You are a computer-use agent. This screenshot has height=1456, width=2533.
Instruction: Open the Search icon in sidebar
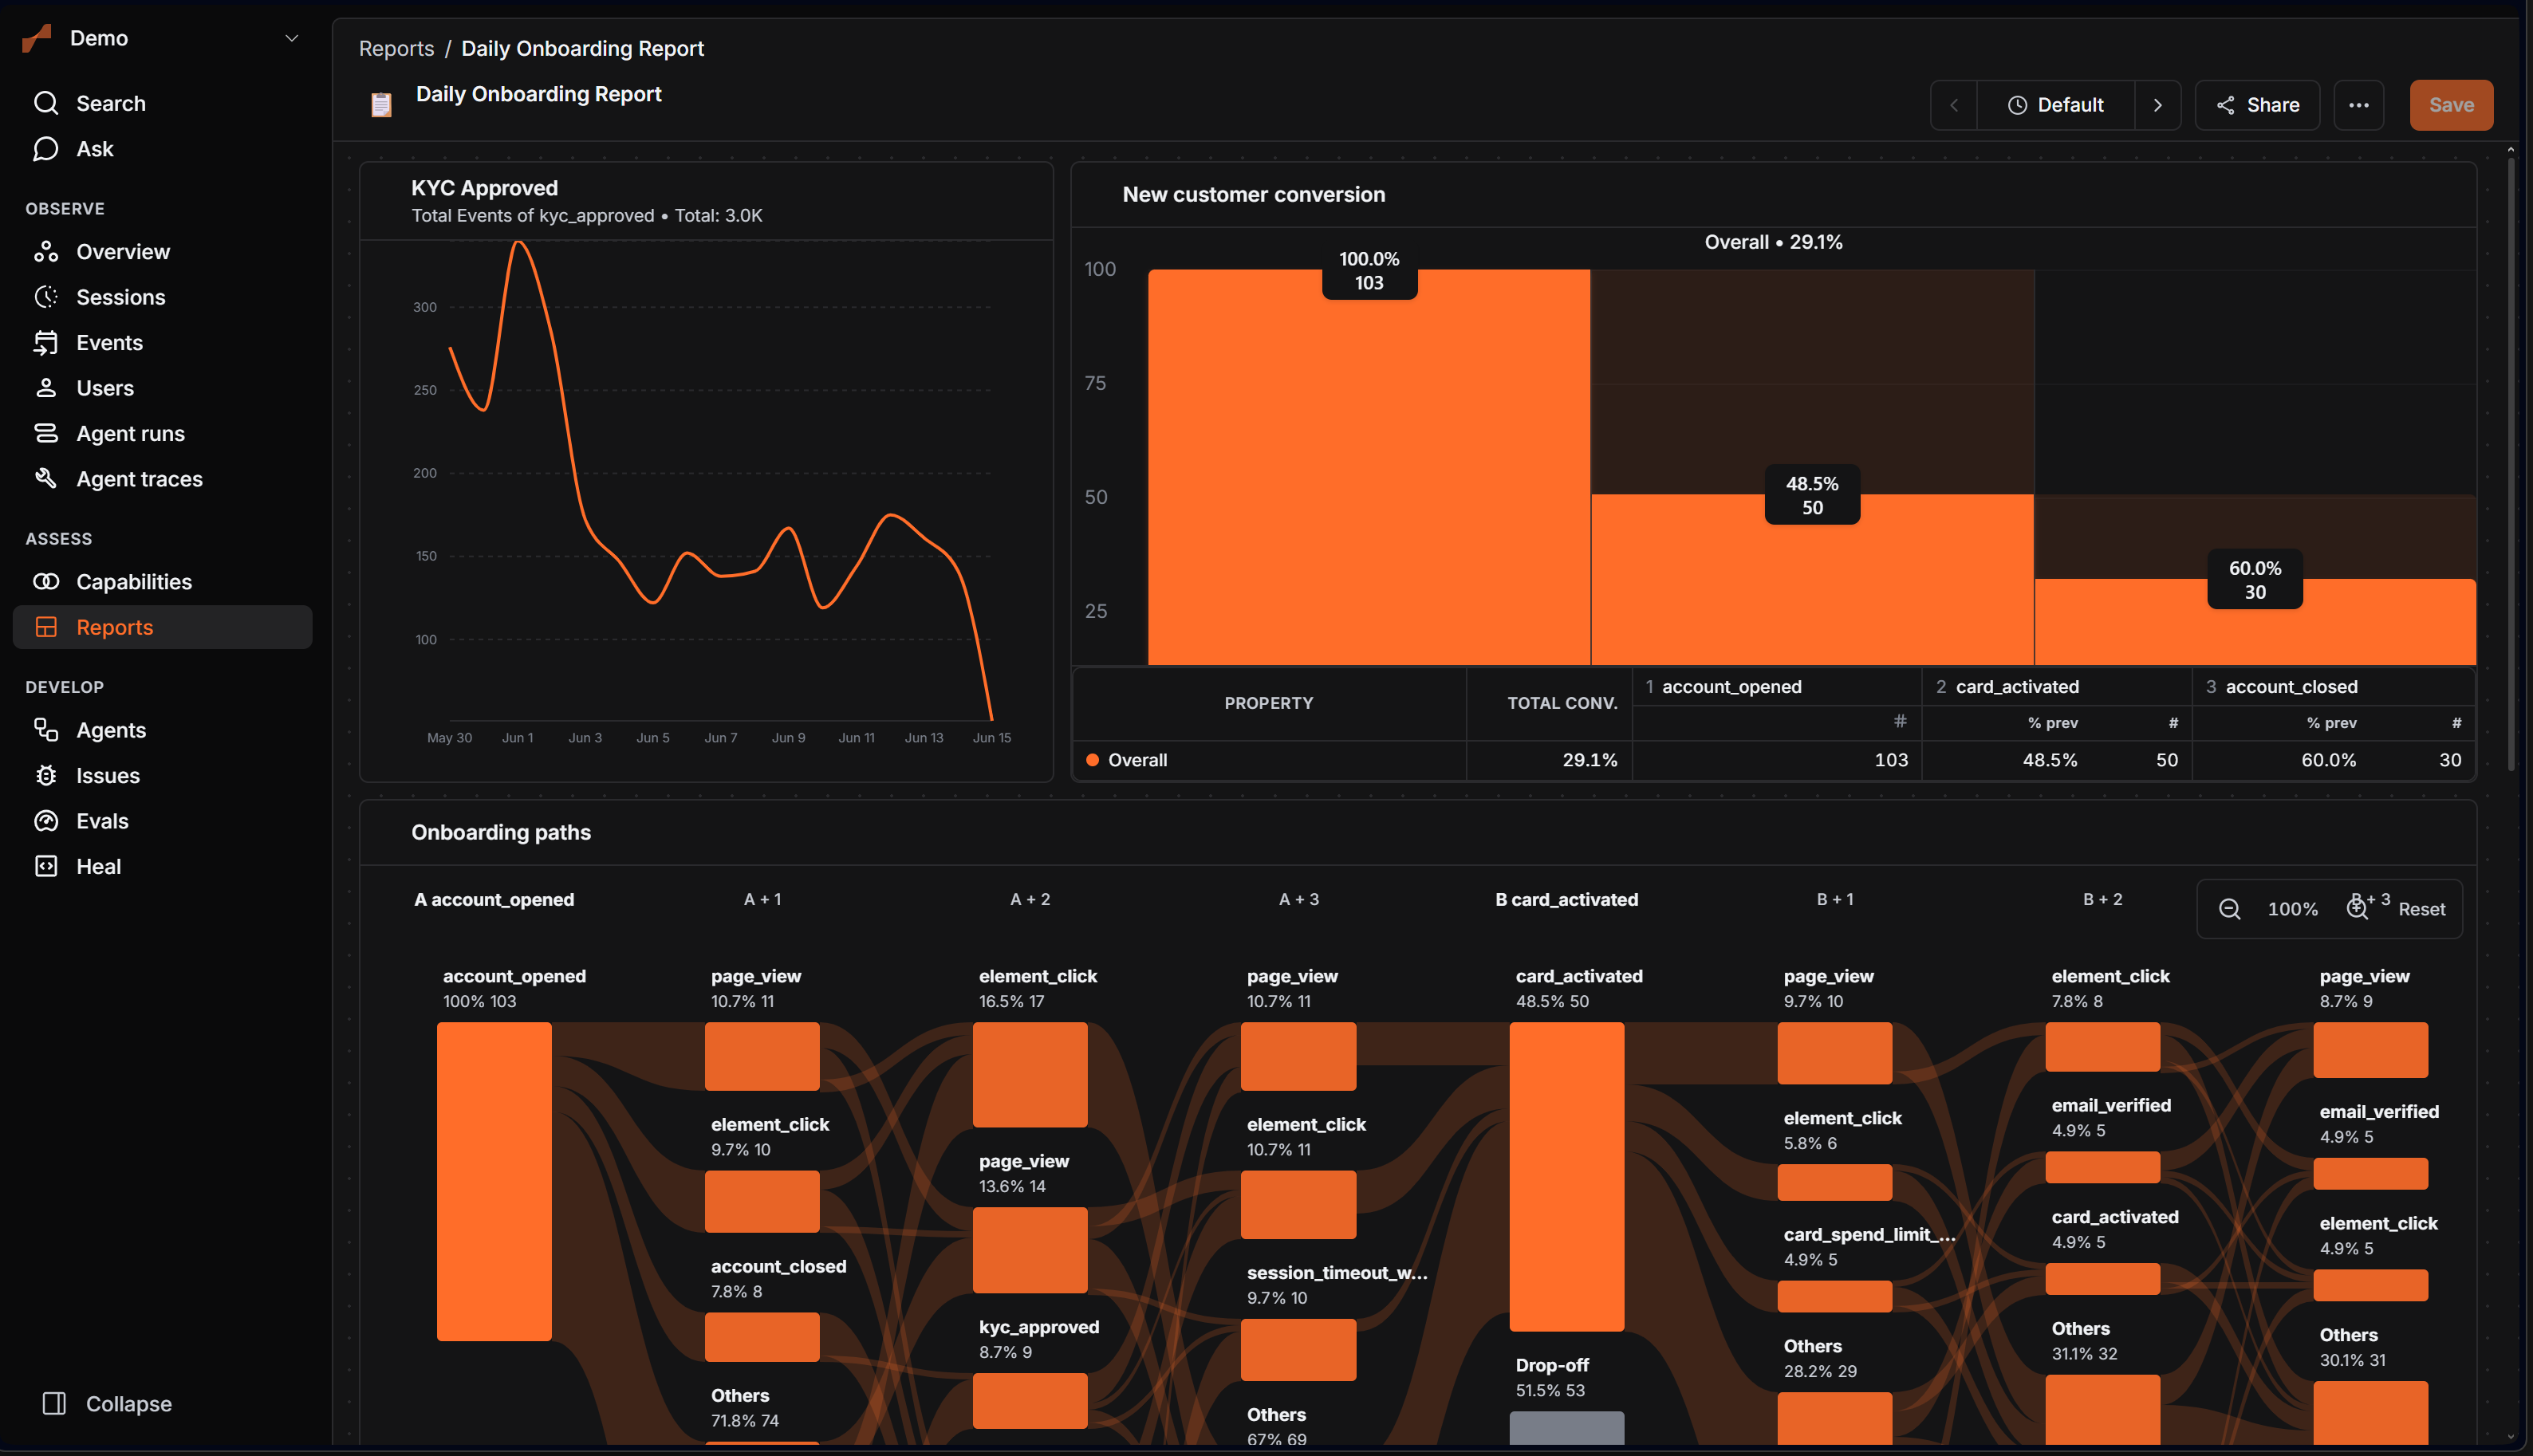point(46,103)
